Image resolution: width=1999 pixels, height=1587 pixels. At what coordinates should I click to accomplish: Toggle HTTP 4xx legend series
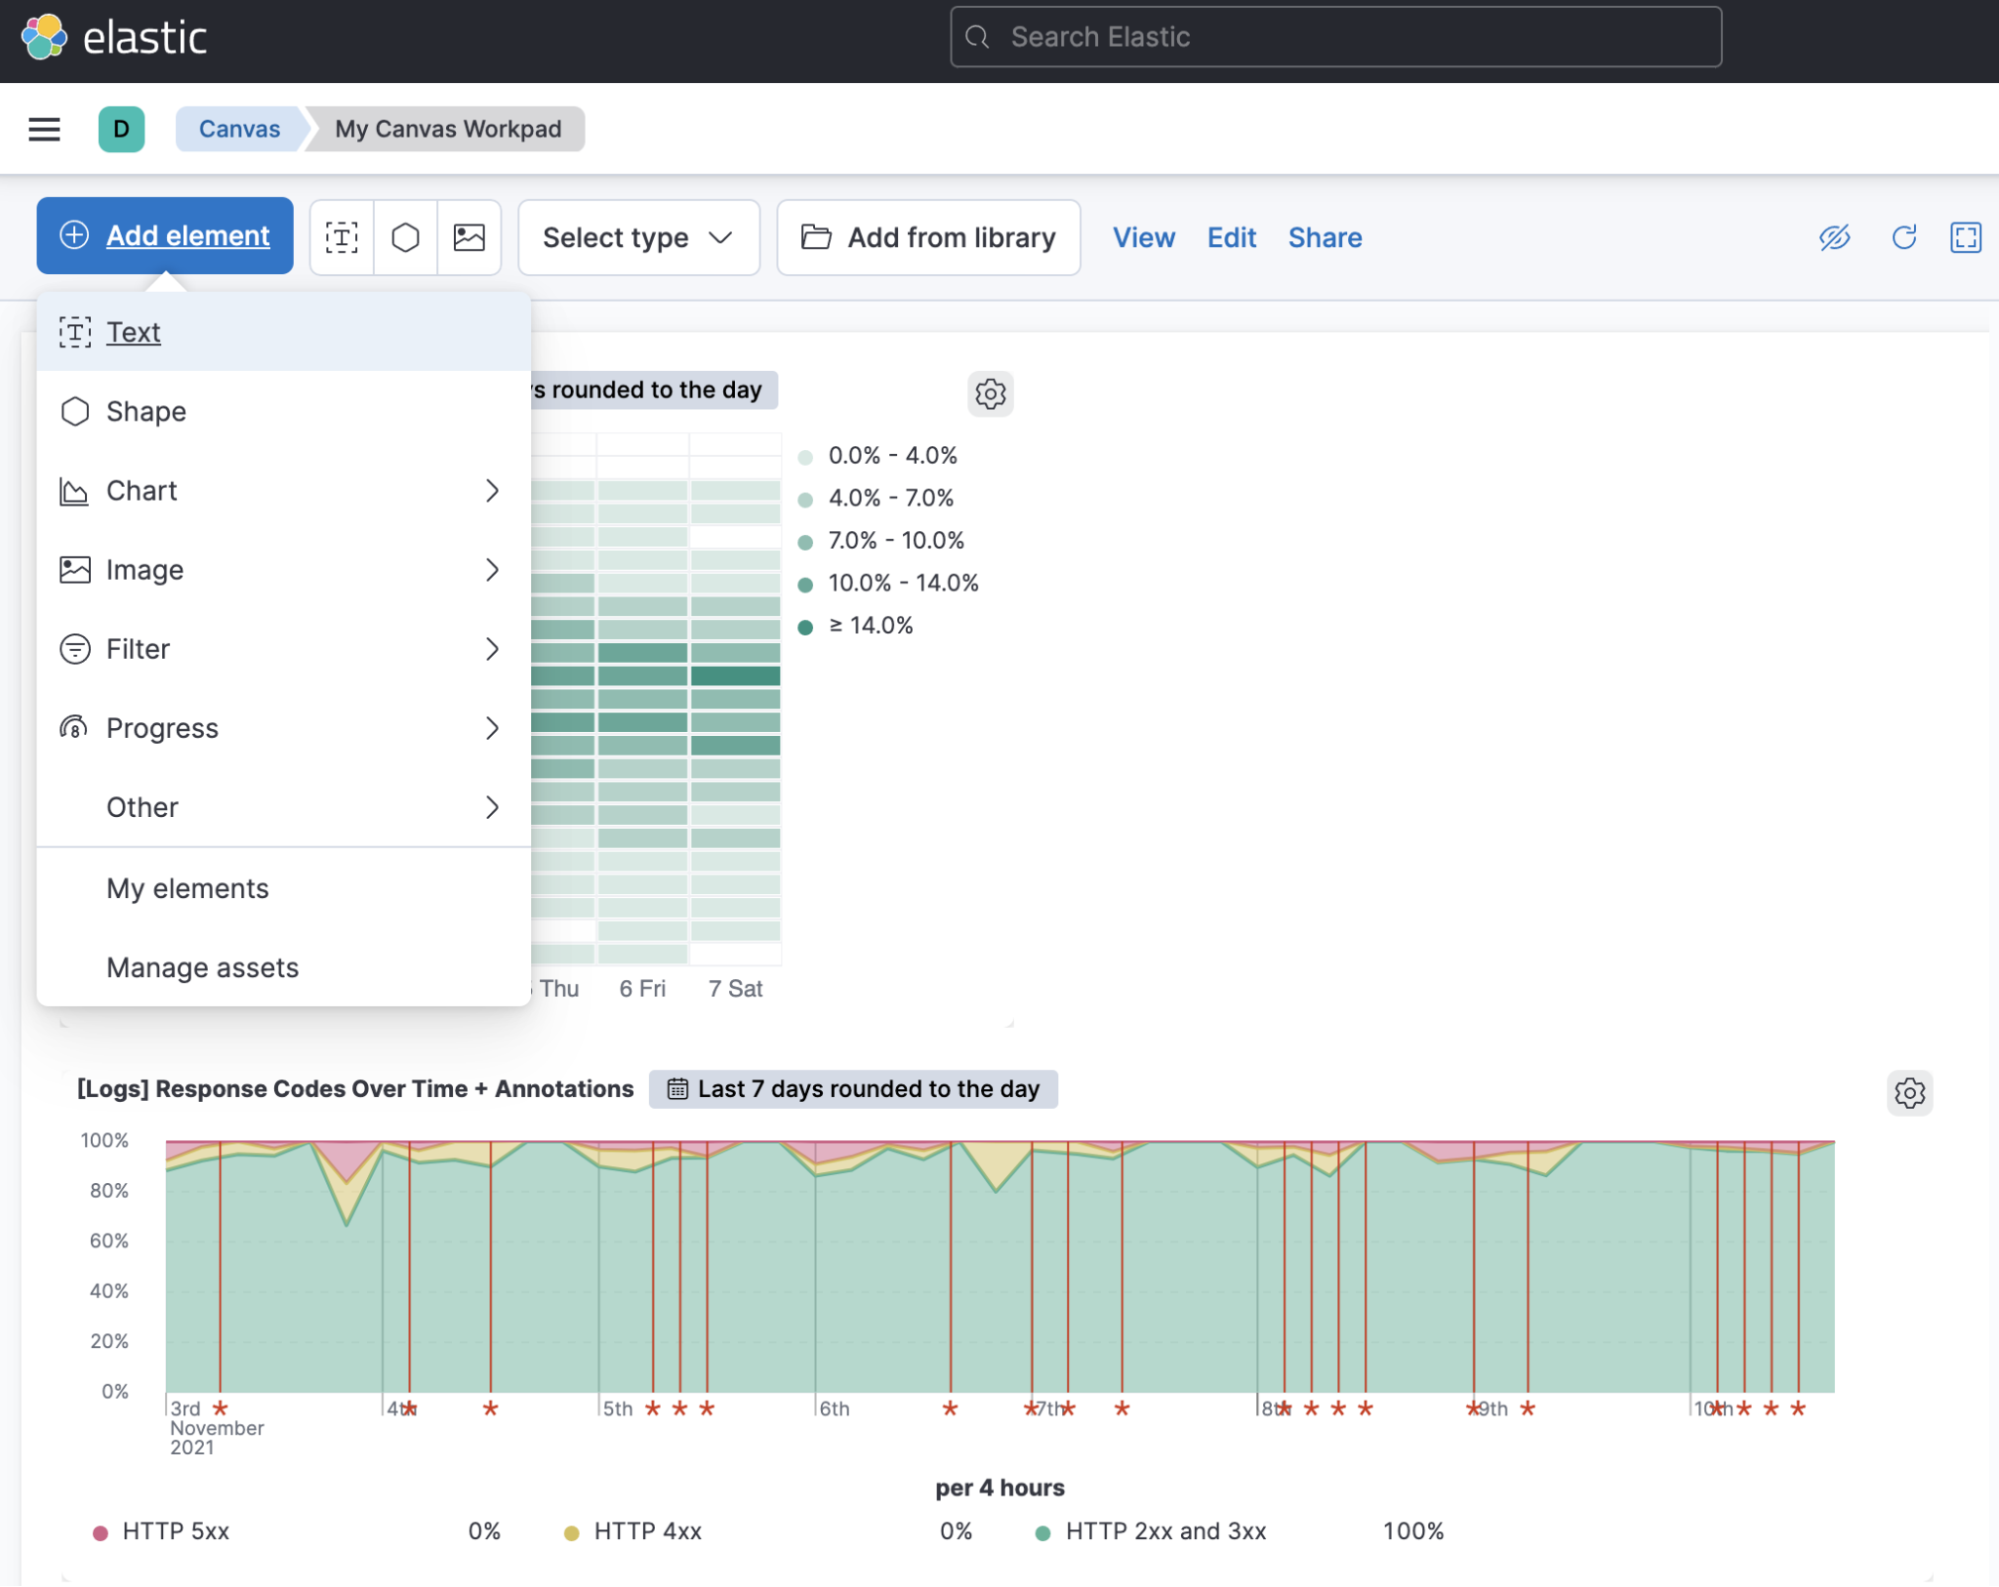[x=647, y=1532]
